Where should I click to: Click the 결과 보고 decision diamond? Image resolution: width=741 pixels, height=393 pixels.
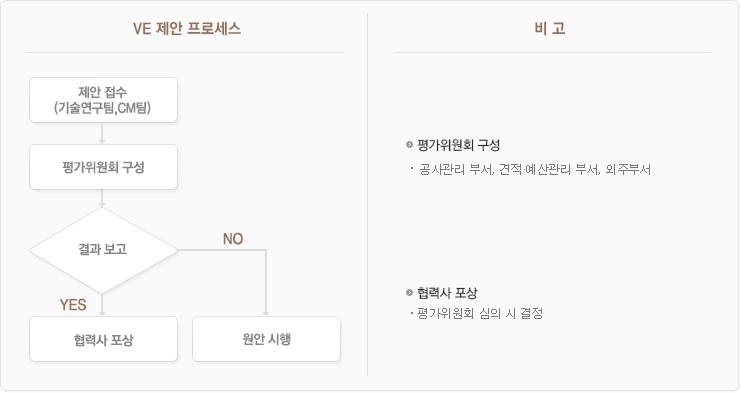tap(103, 250)
